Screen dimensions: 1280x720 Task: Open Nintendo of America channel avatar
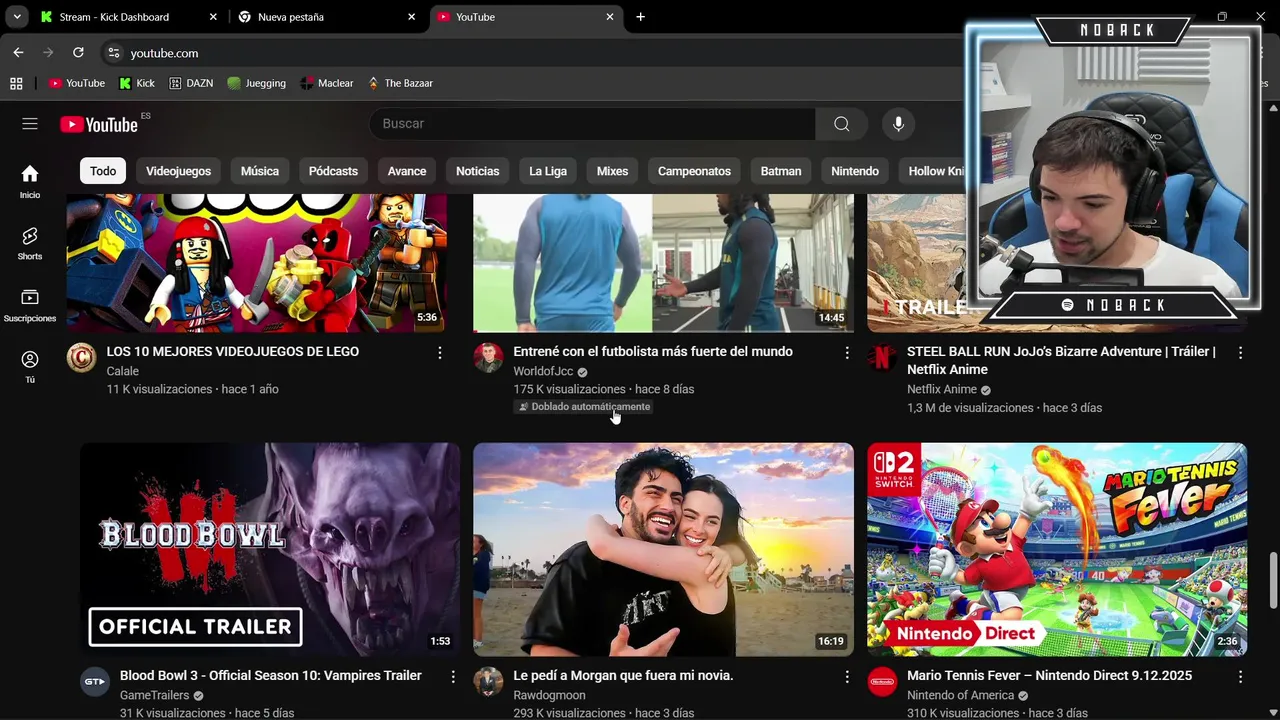(x=882, y=682)
